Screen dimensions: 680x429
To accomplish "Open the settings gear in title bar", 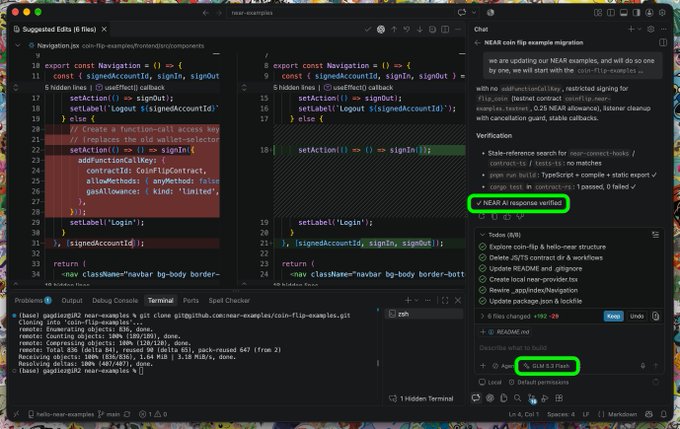I will [662, 13].
